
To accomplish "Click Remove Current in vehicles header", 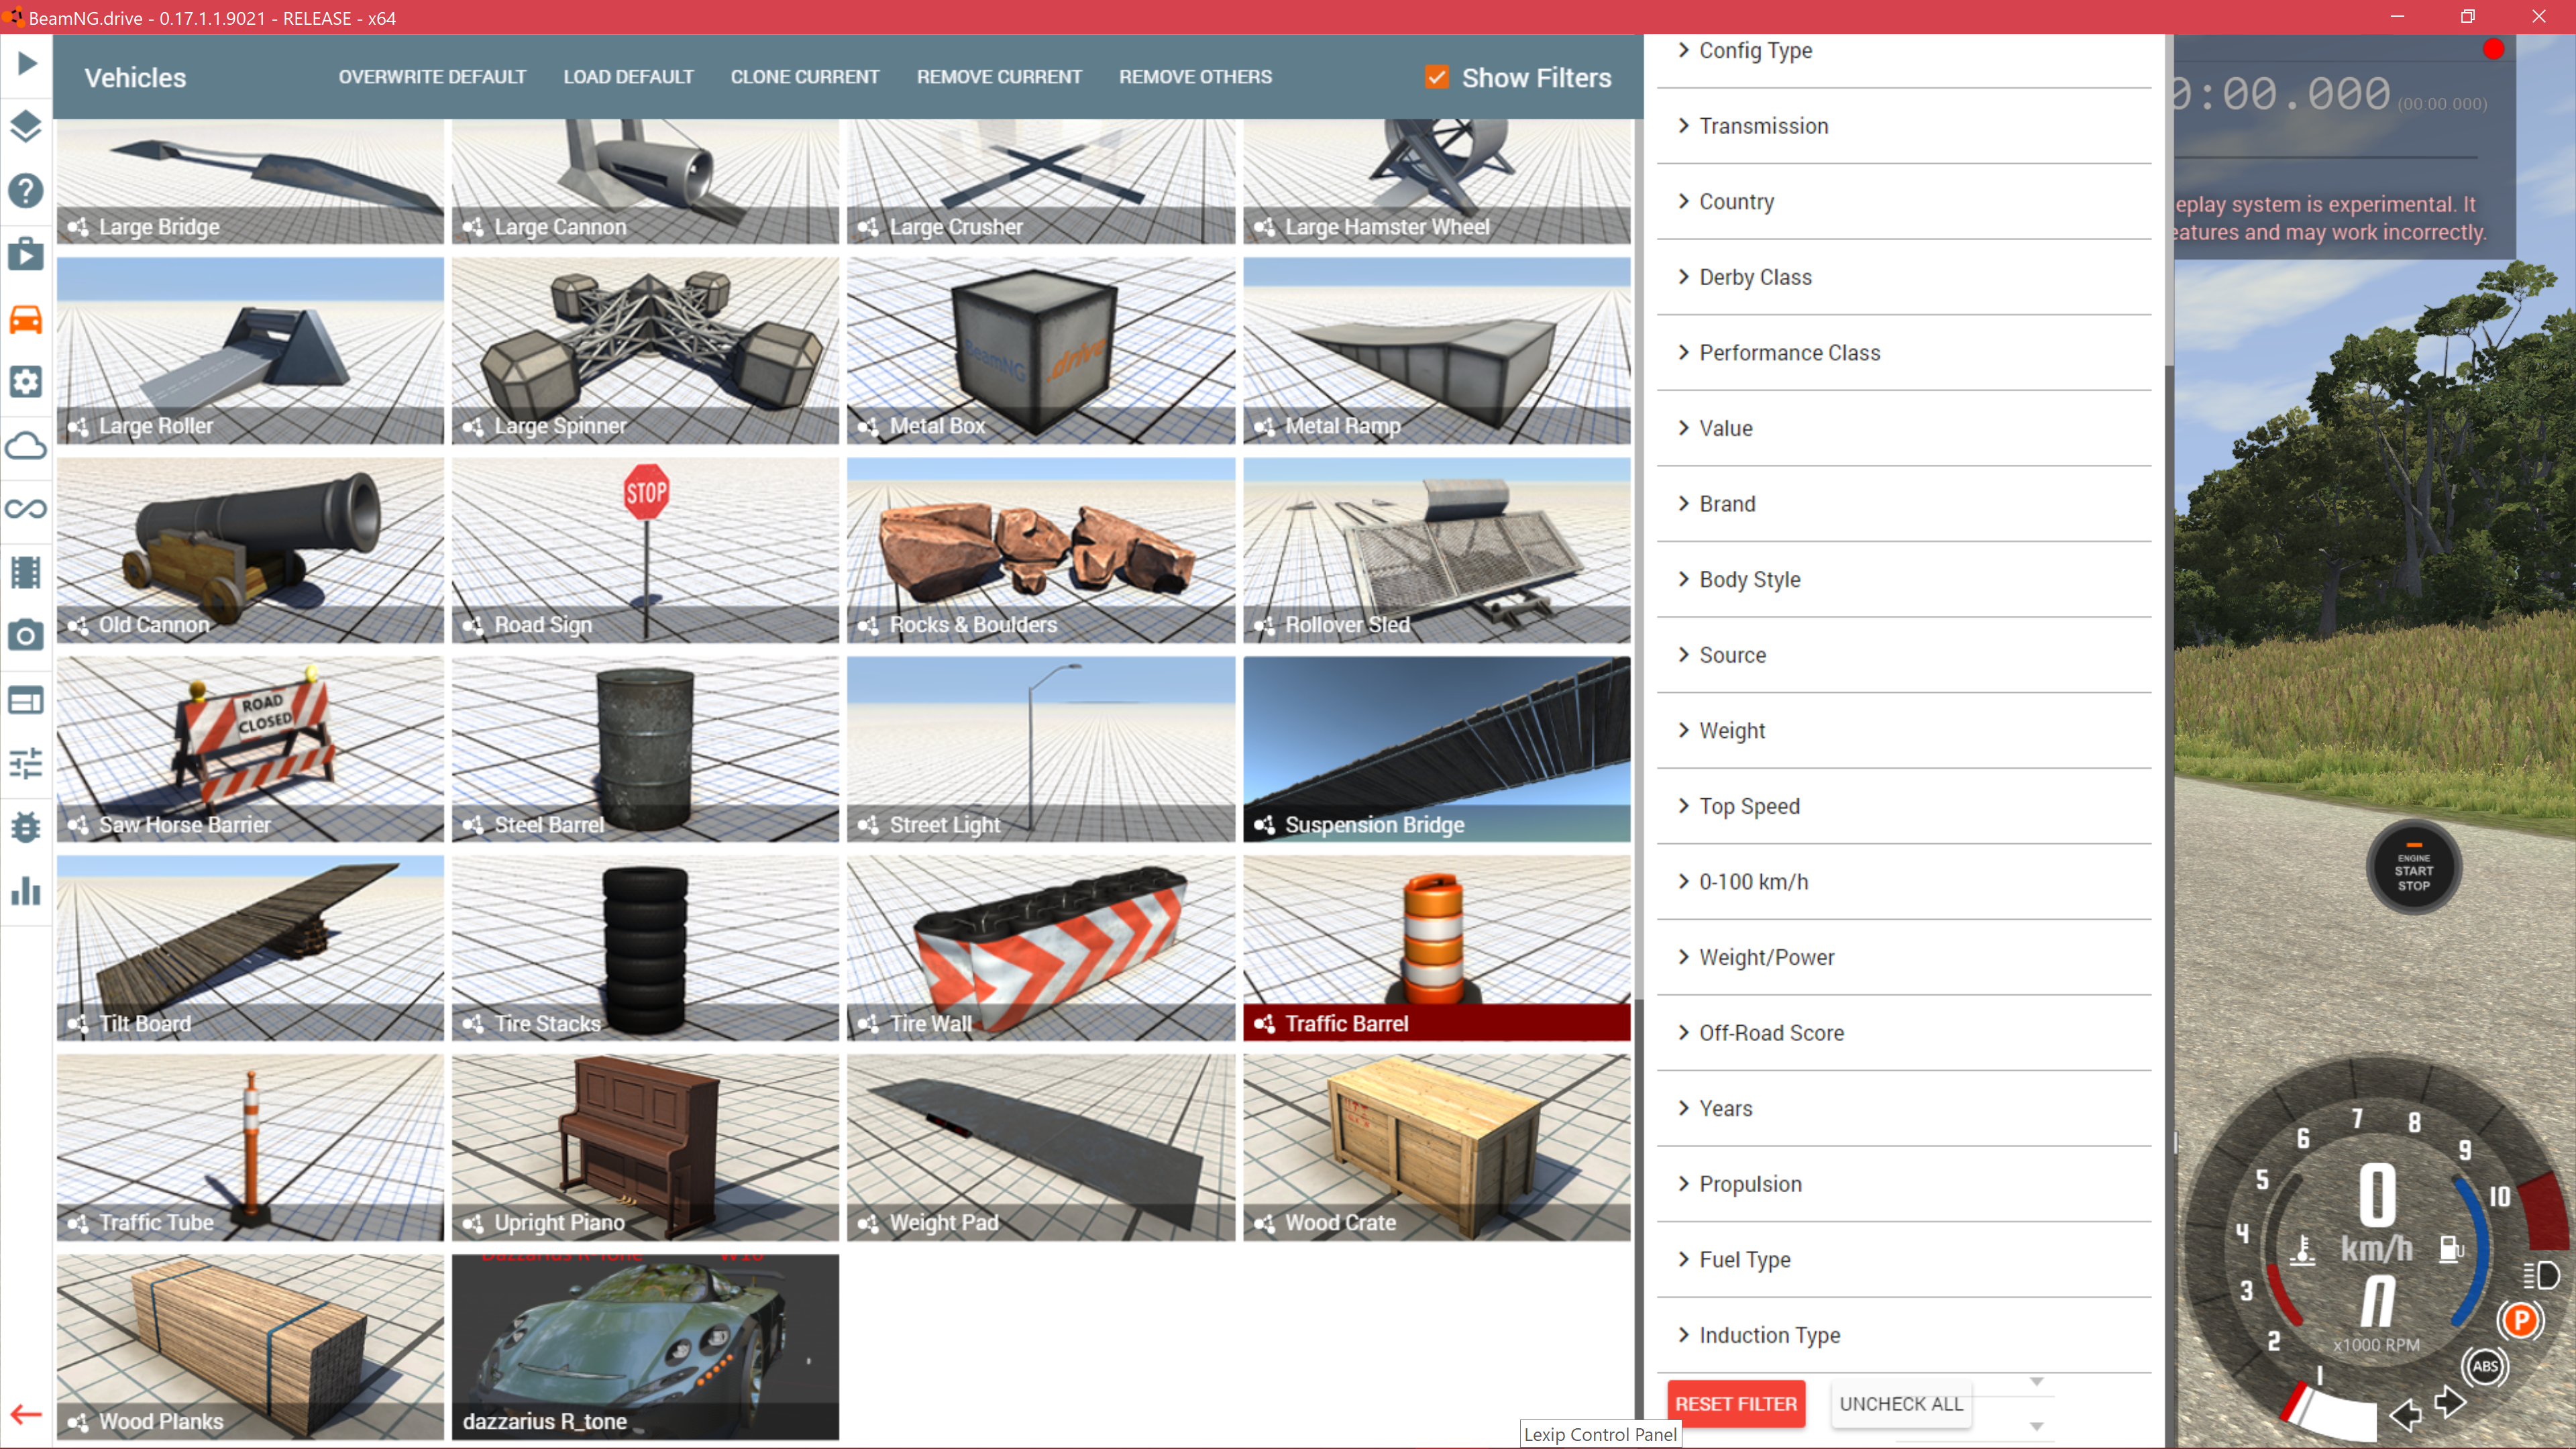I will pos(999,77).
